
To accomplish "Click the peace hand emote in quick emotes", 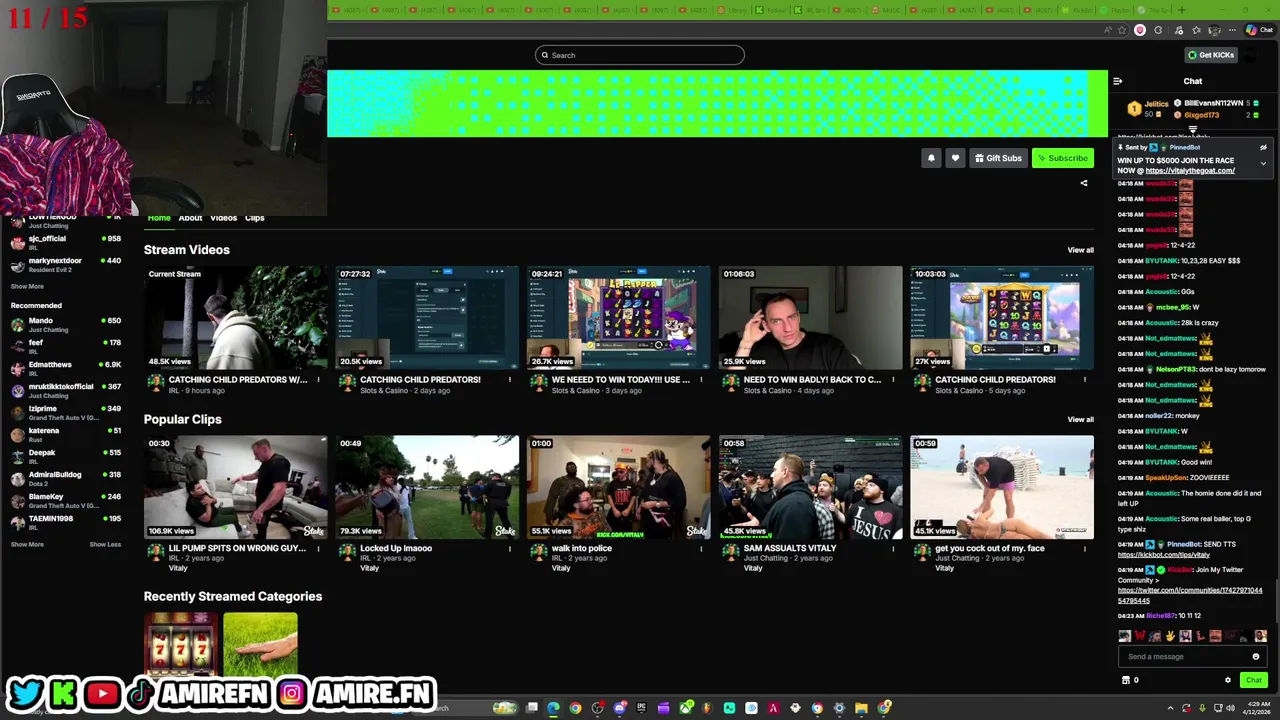I will (x=1169, y=636).
